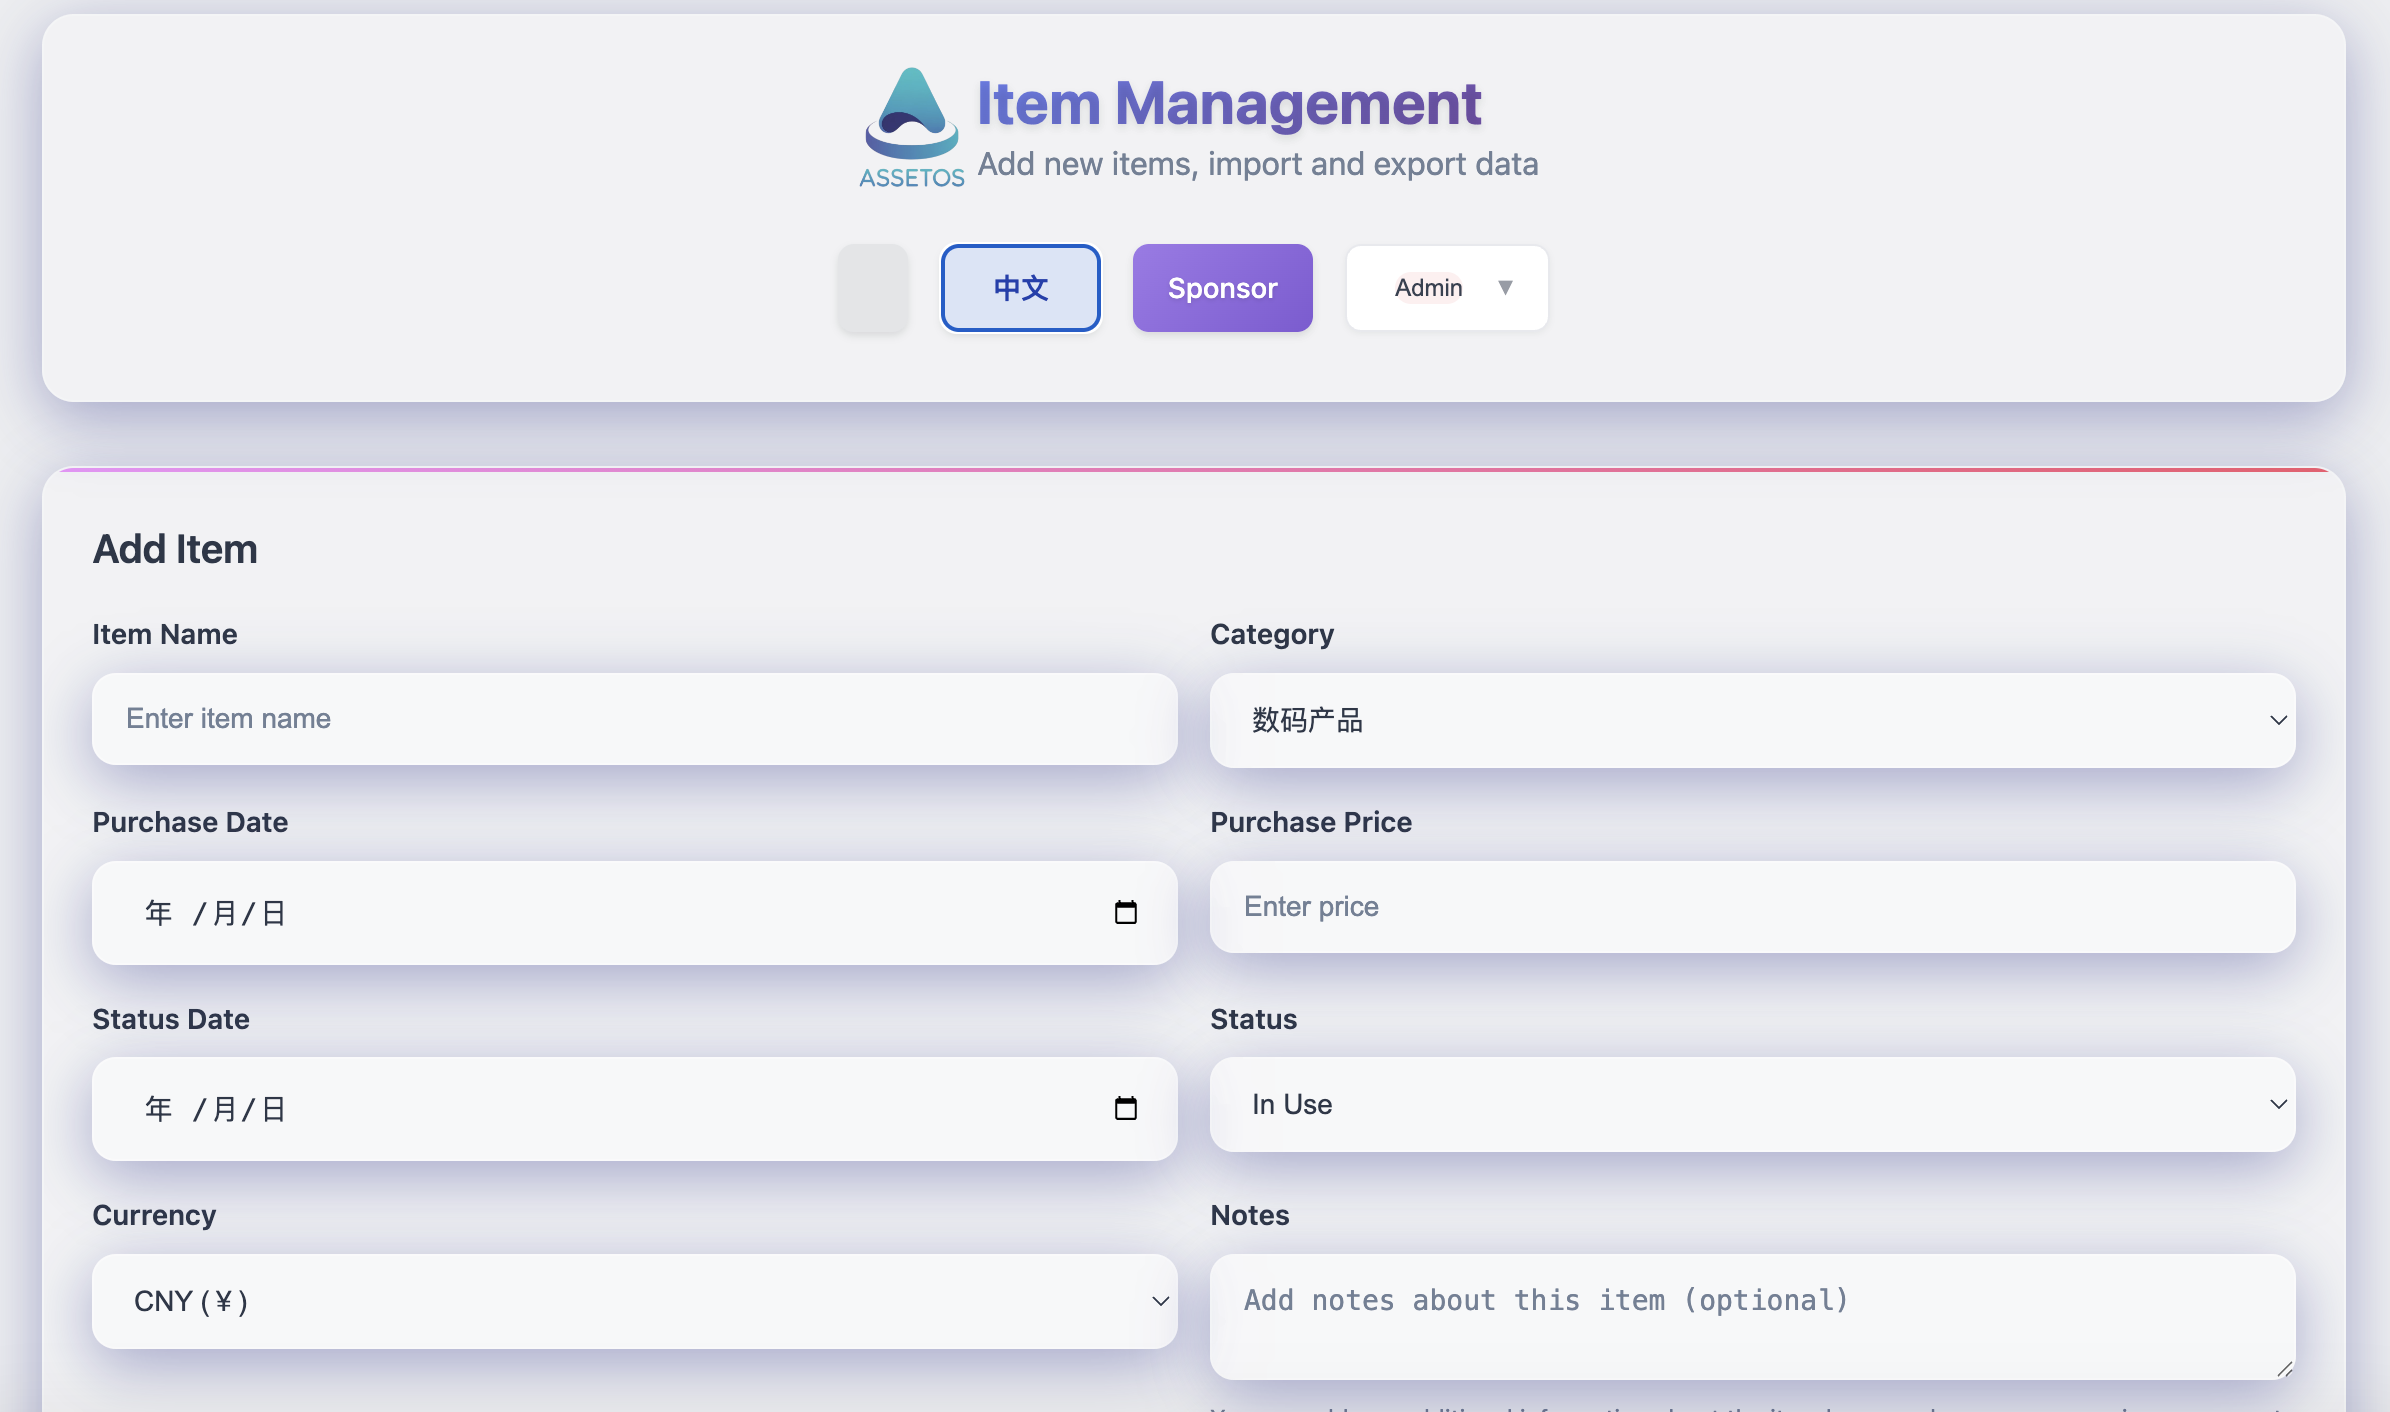This screenshot has height=1412, width=2390.
Task: Toggle language with the 中文 button
Action: point(1020,288)
